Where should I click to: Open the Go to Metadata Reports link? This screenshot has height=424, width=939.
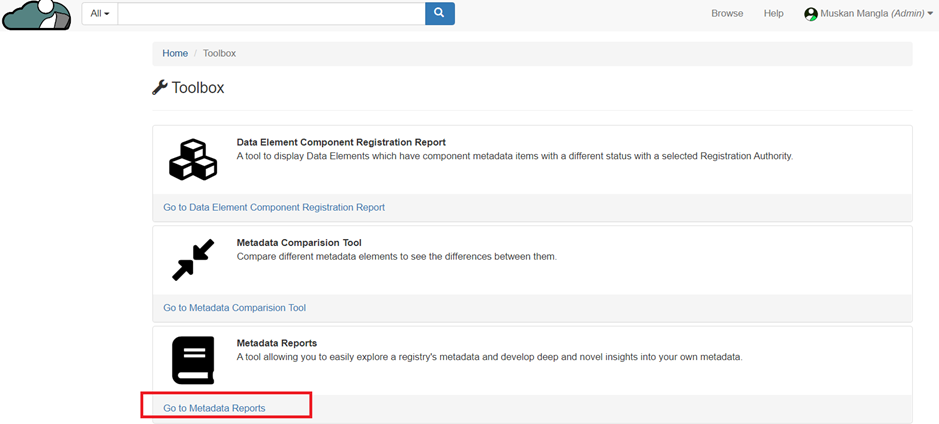214,408
